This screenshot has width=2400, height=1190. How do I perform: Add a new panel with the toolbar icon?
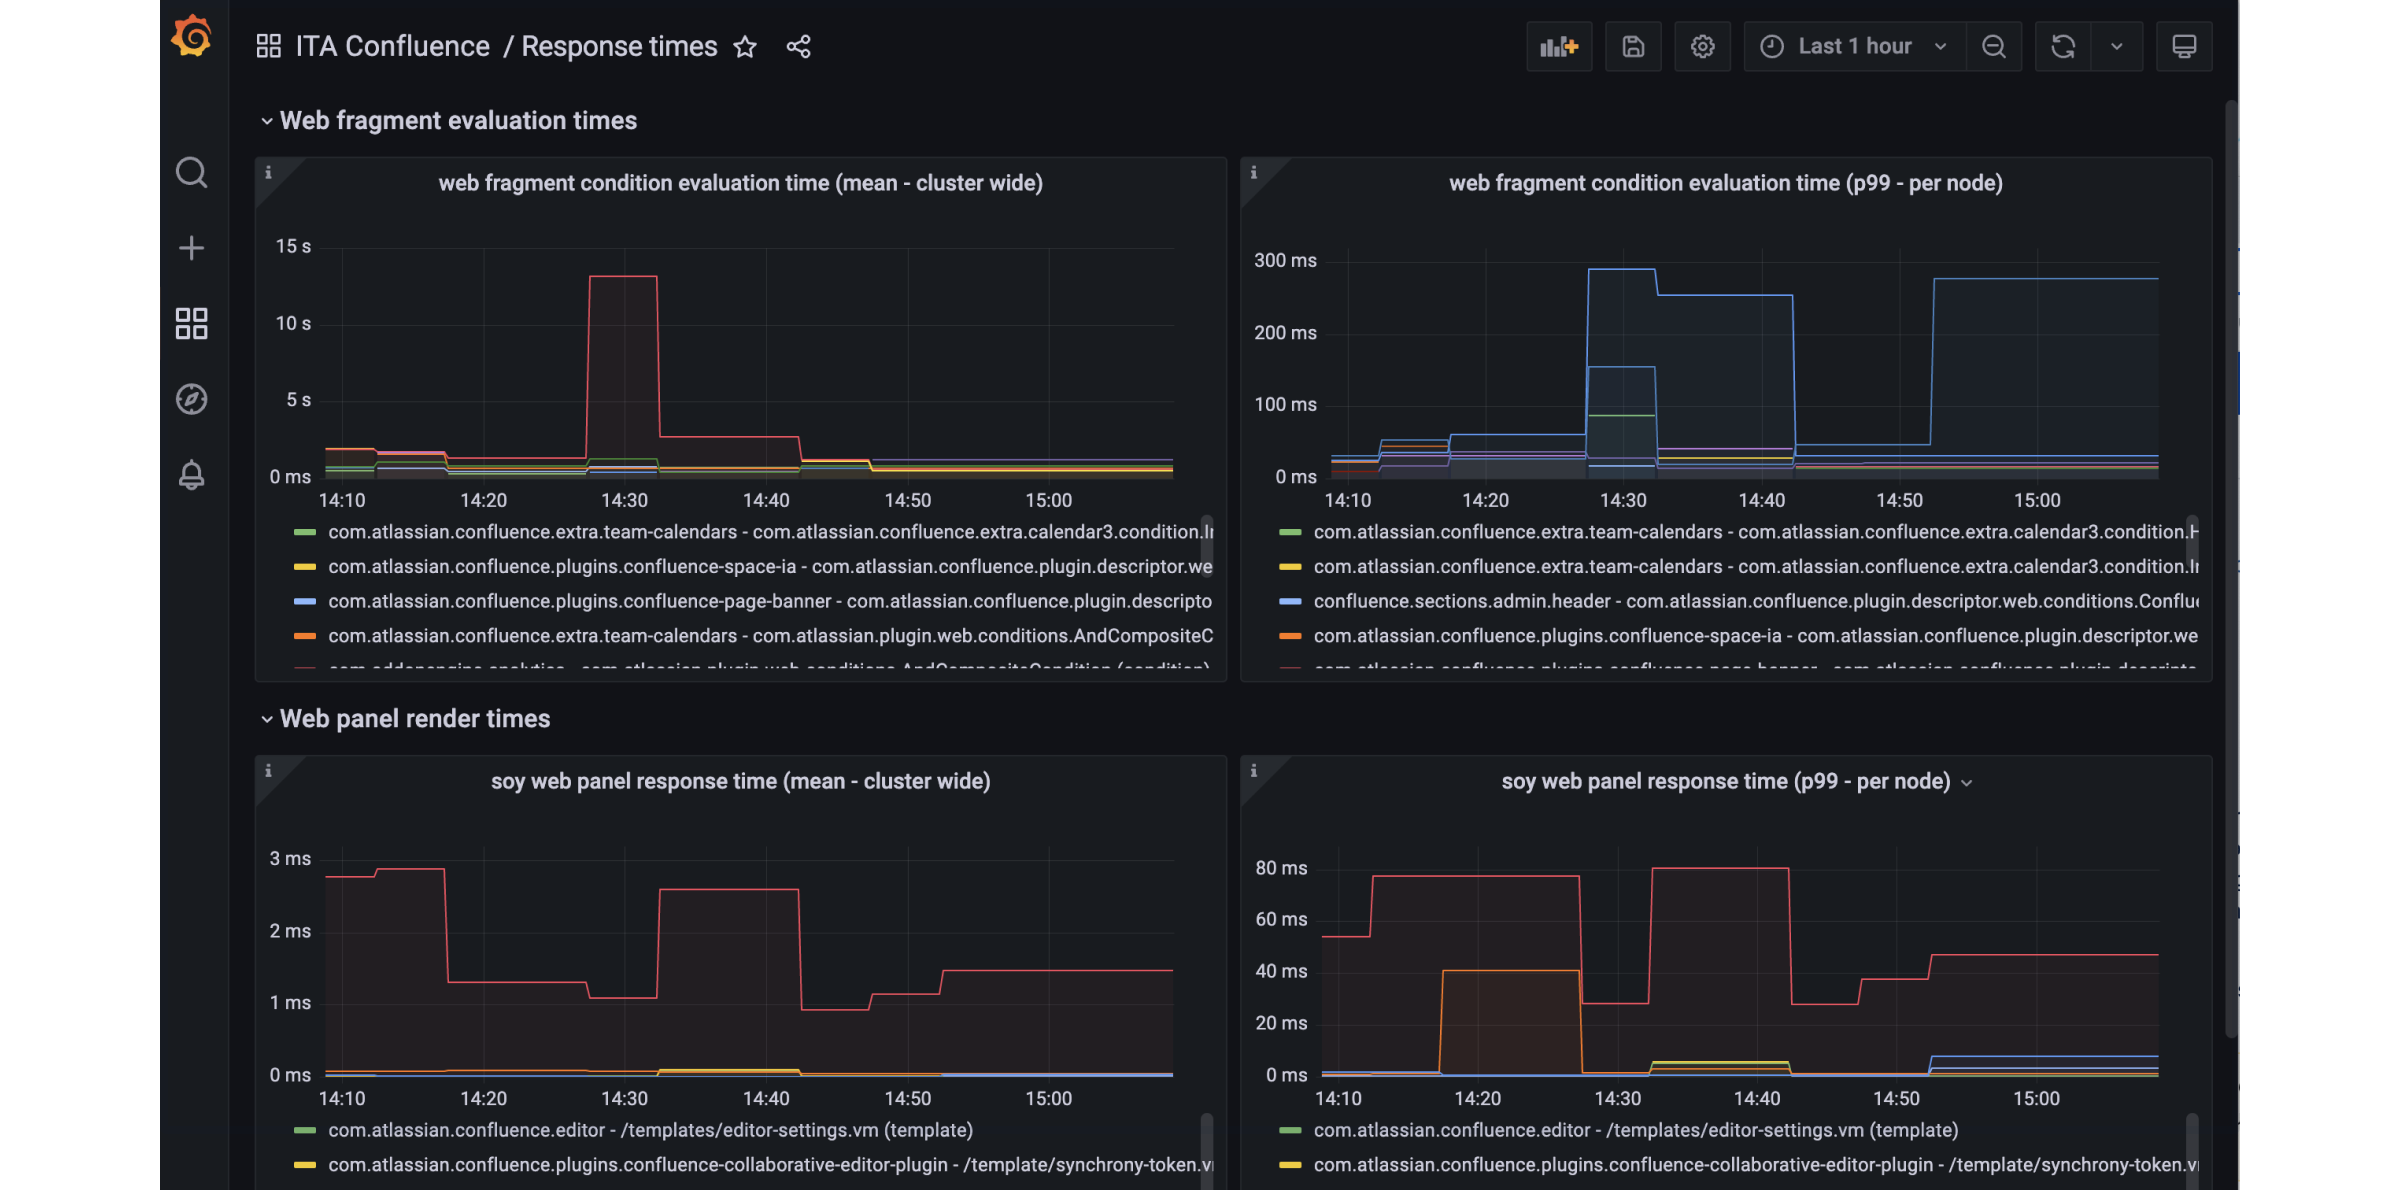tap(1559, 47)
